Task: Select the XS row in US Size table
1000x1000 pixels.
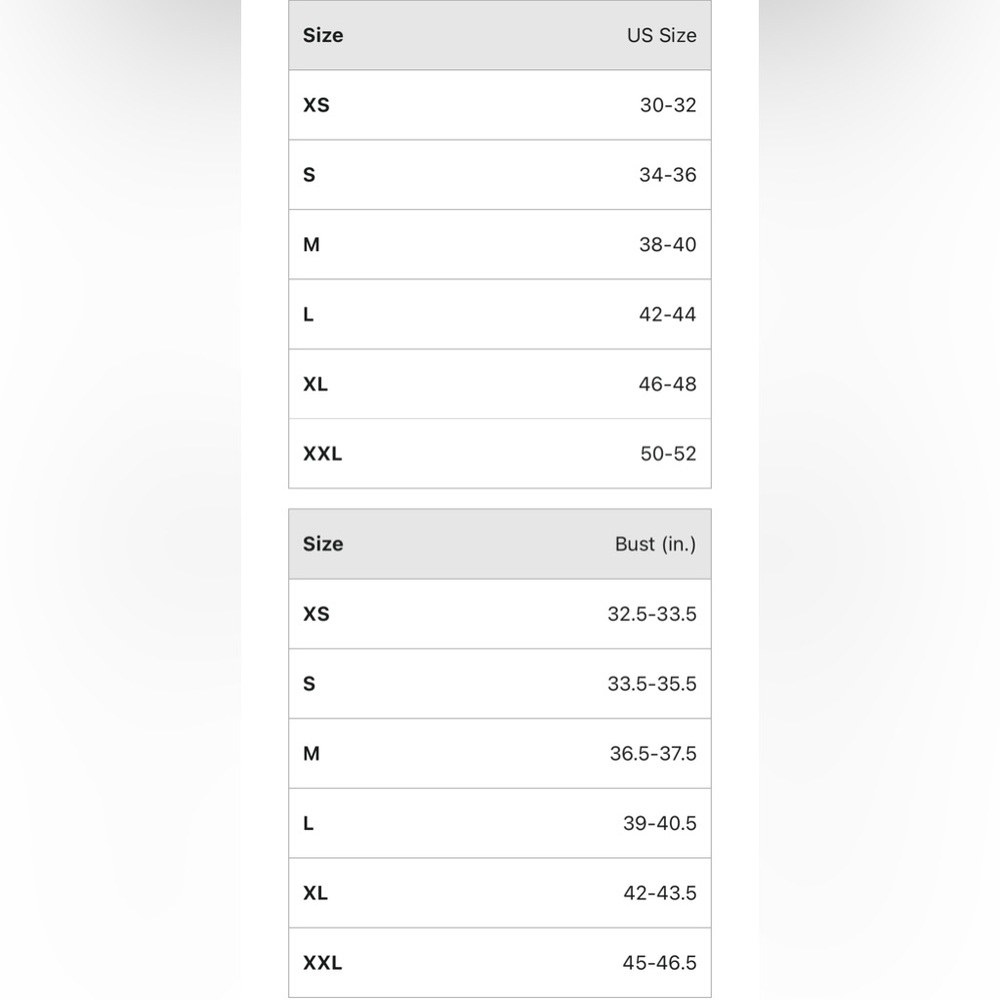Action: pyautogui.click(x=499, y=105)
